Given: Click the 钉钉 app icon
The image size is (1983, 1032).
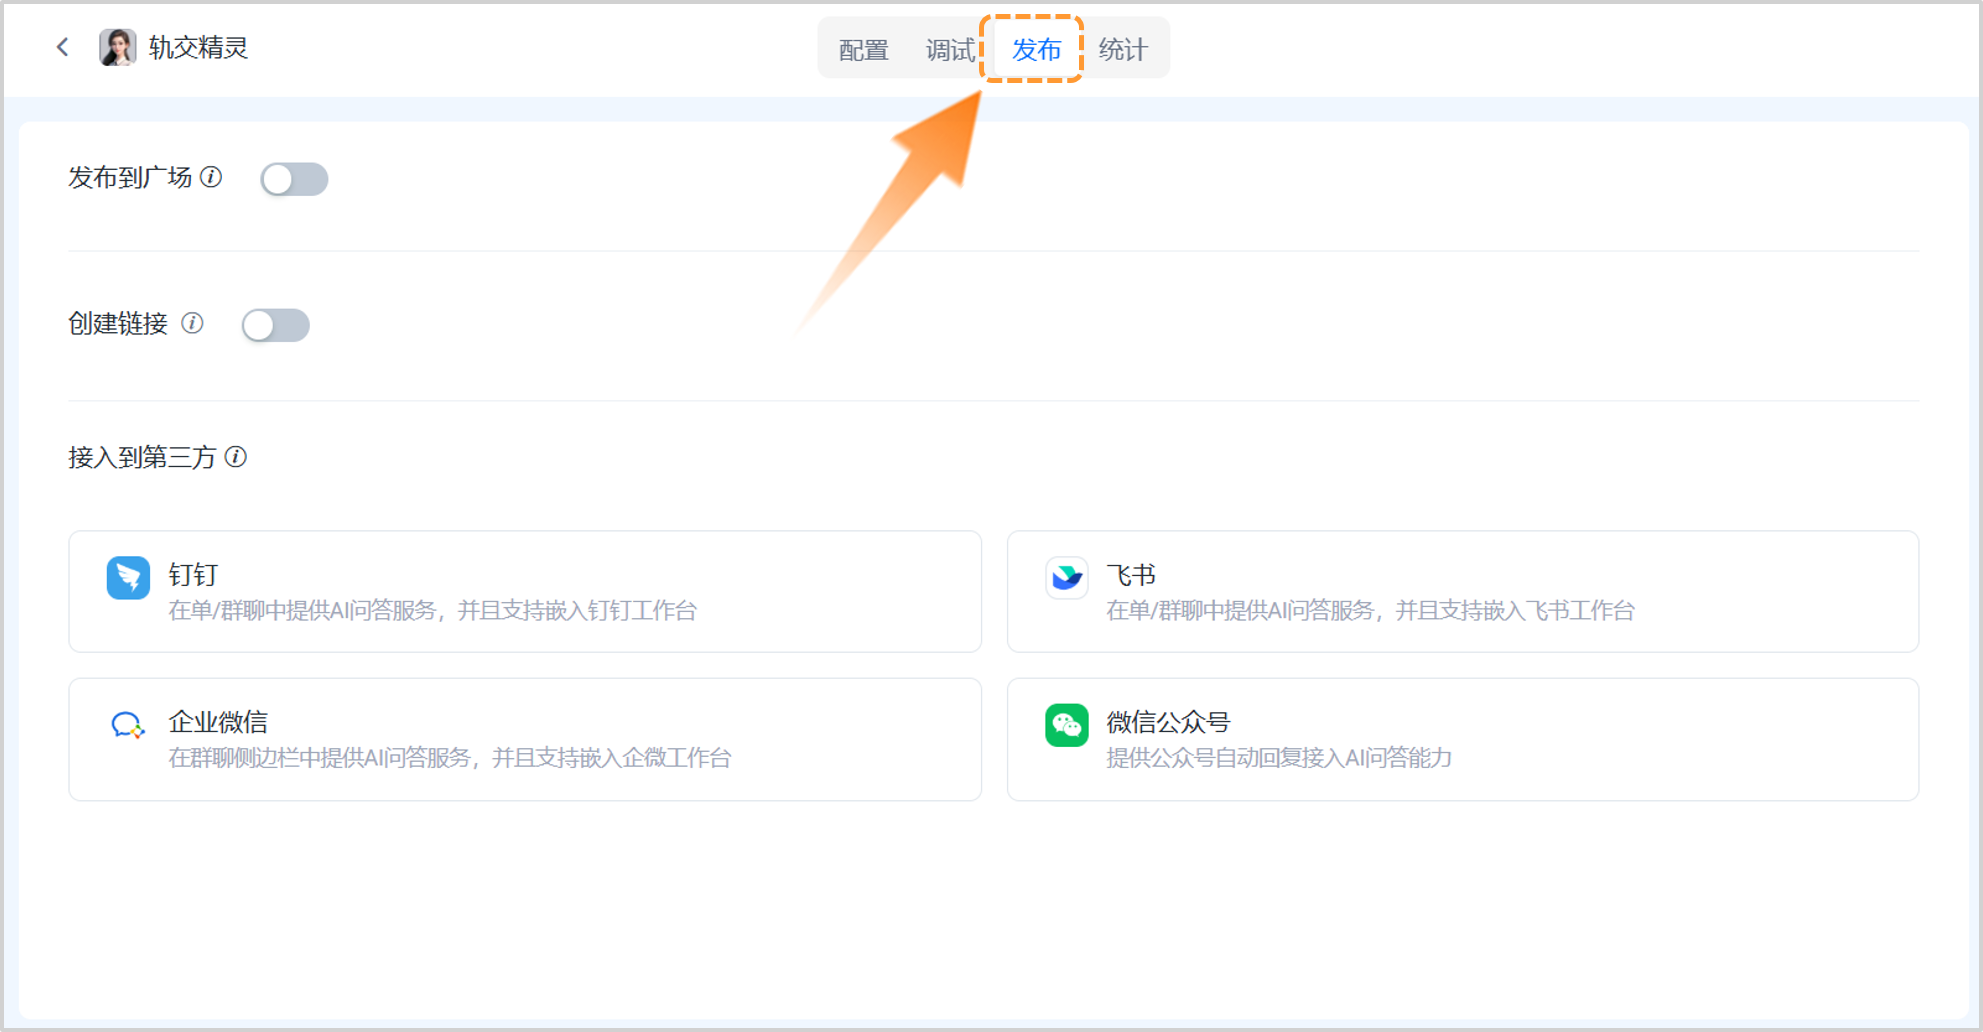Looking at the screenshot, I should [128, 578].
